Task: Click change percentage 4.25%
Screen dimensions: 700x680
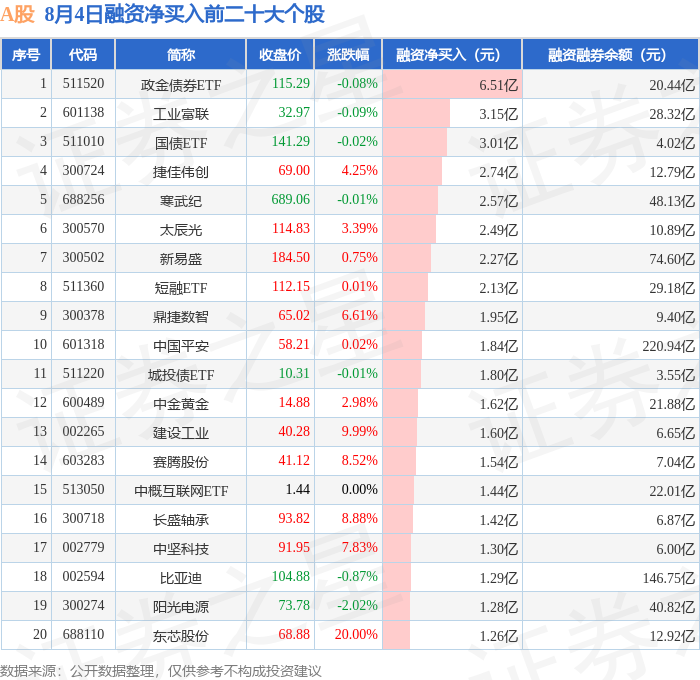Action: [359, 171]
